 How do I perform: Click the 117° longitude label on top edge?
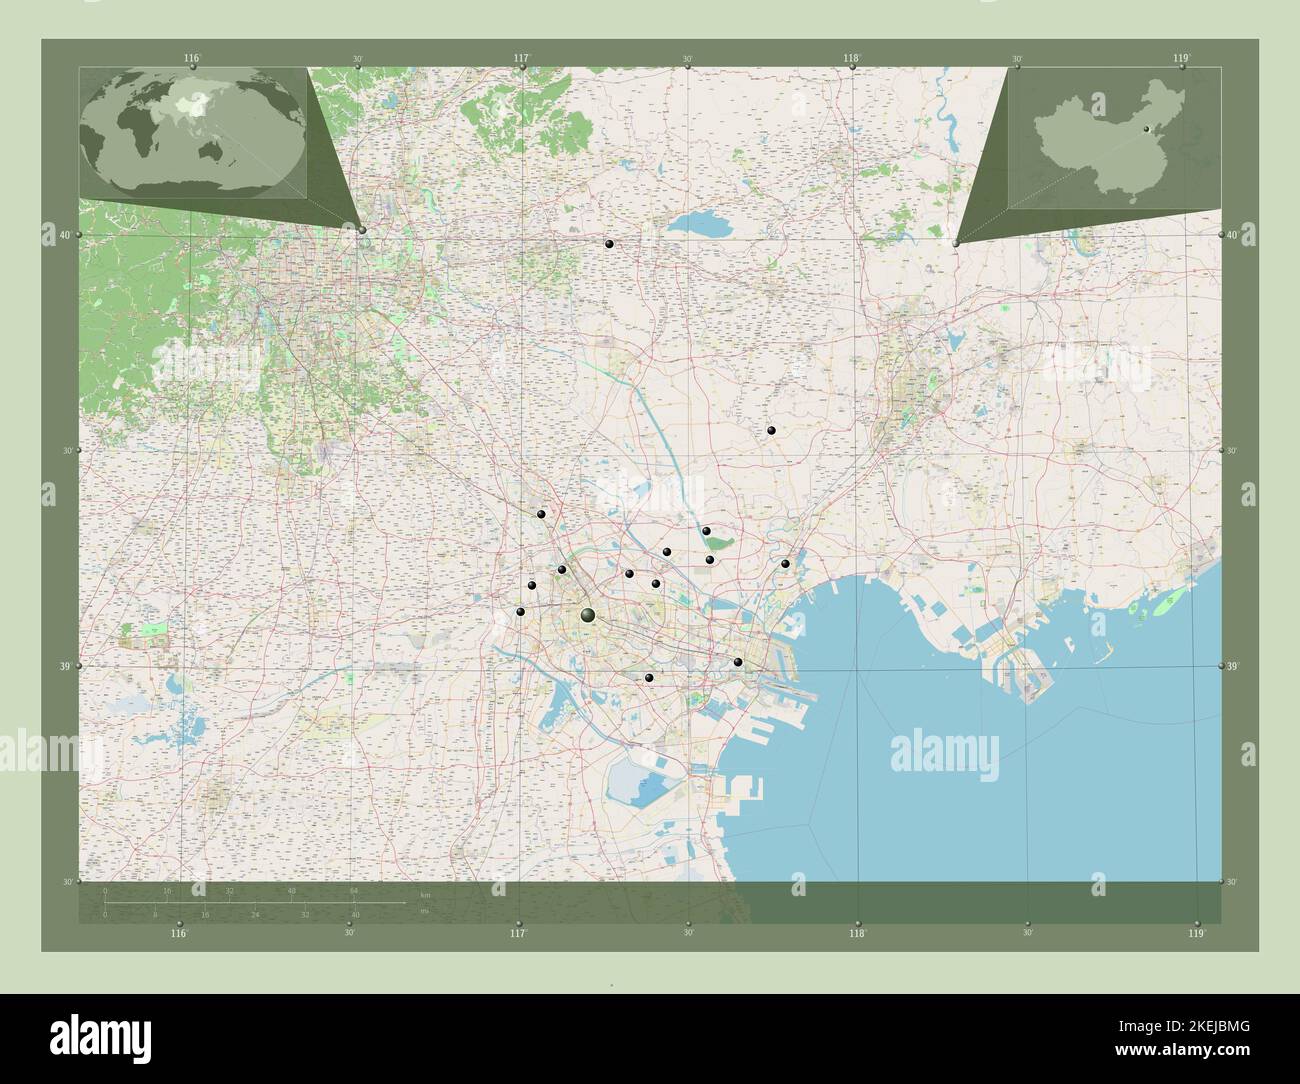pyautogui.click(x=521, y=59)
